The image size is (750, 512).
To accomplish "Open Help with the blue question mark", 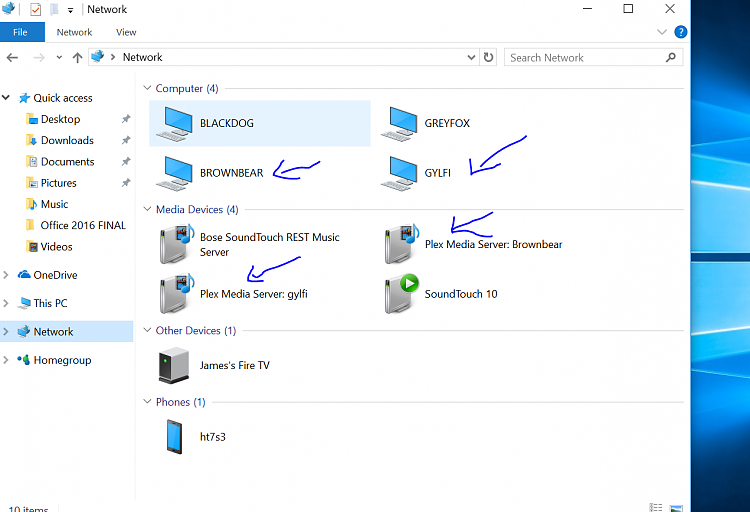I will pos(680,32).
